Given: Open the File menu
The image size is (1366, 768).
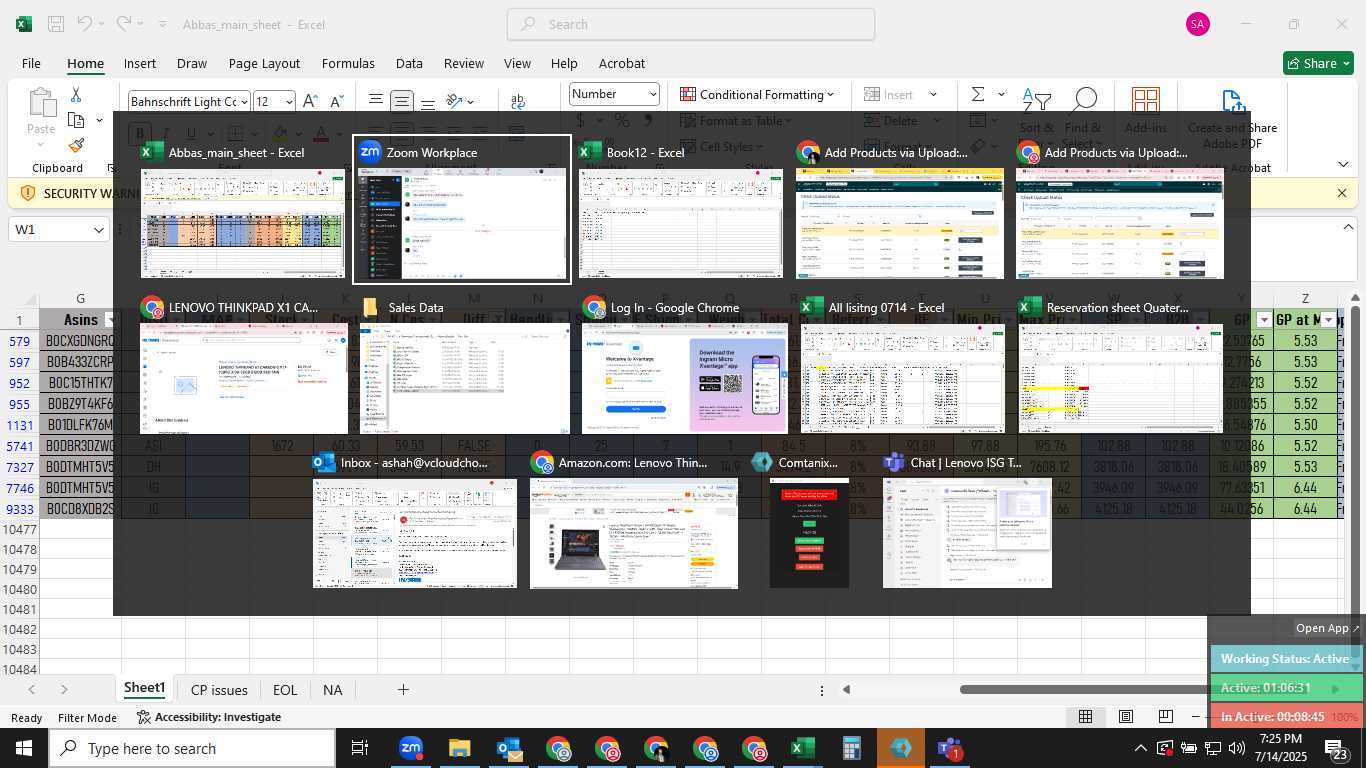Looking at the screenshot, I should pyautogui.click(x=31, y=63).
